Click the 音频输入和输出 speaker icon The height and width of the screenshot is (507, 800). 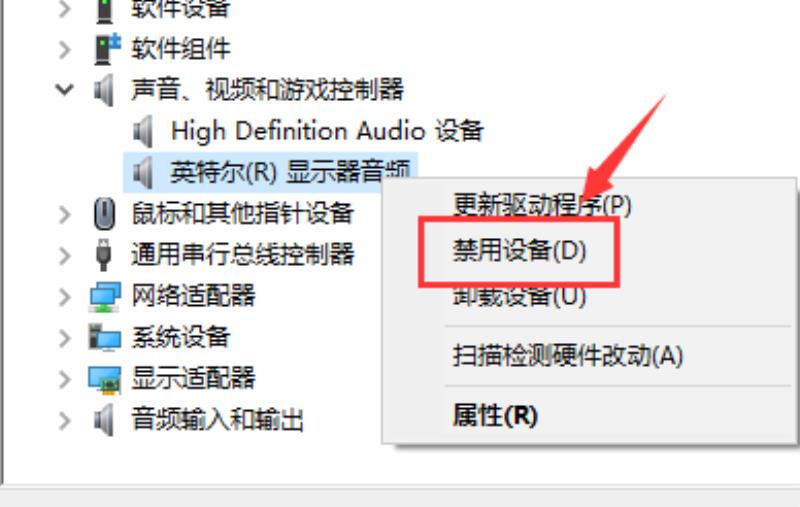click(104, 420)
